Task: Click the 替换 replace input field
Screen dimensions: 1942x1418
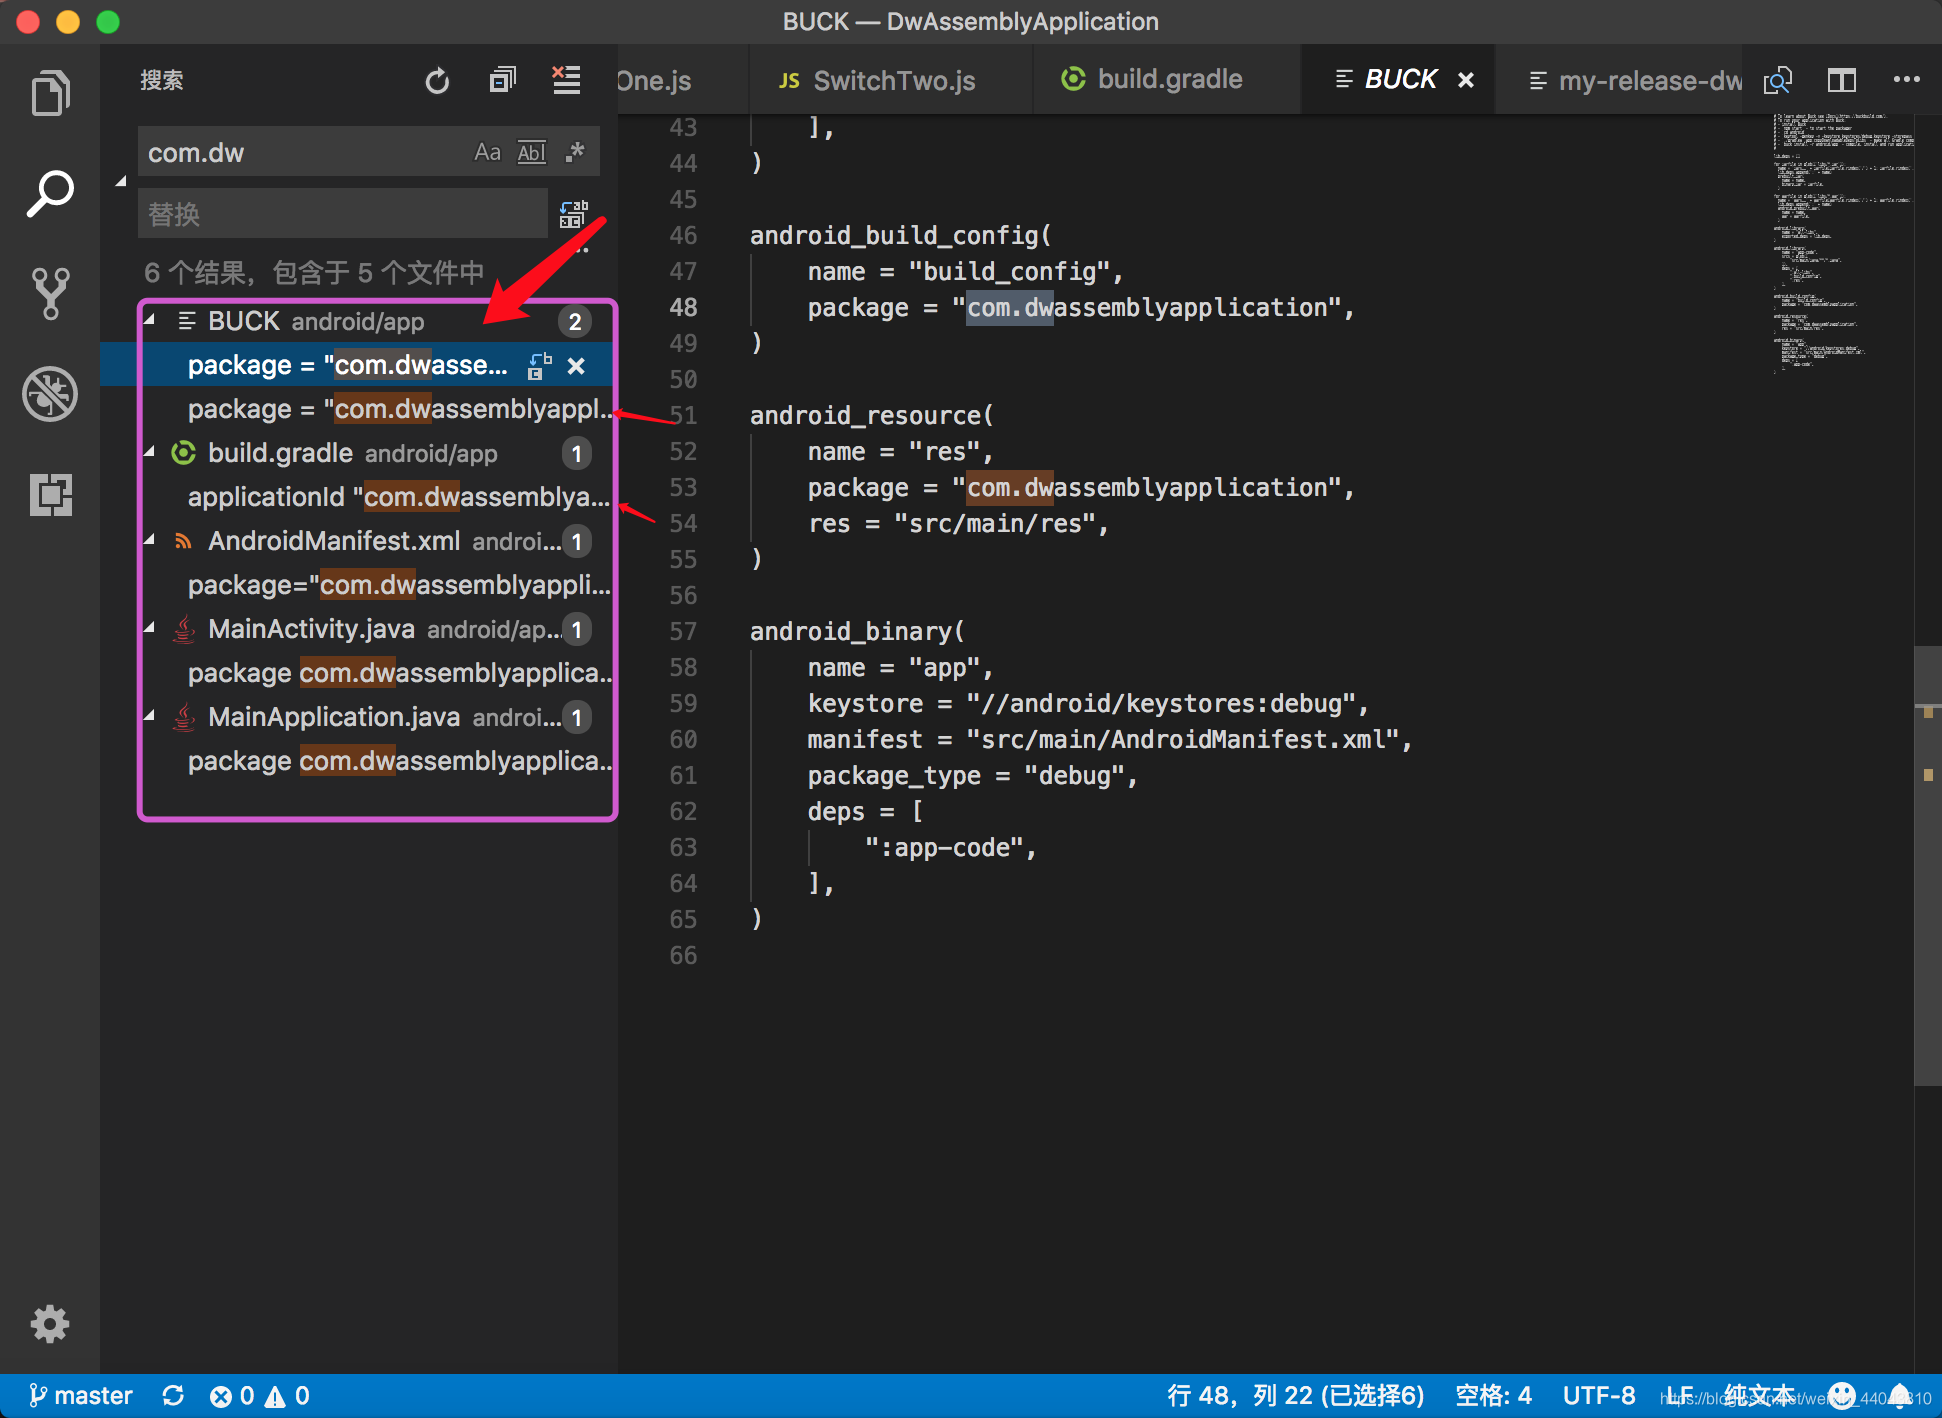Action: click(342, 213)
